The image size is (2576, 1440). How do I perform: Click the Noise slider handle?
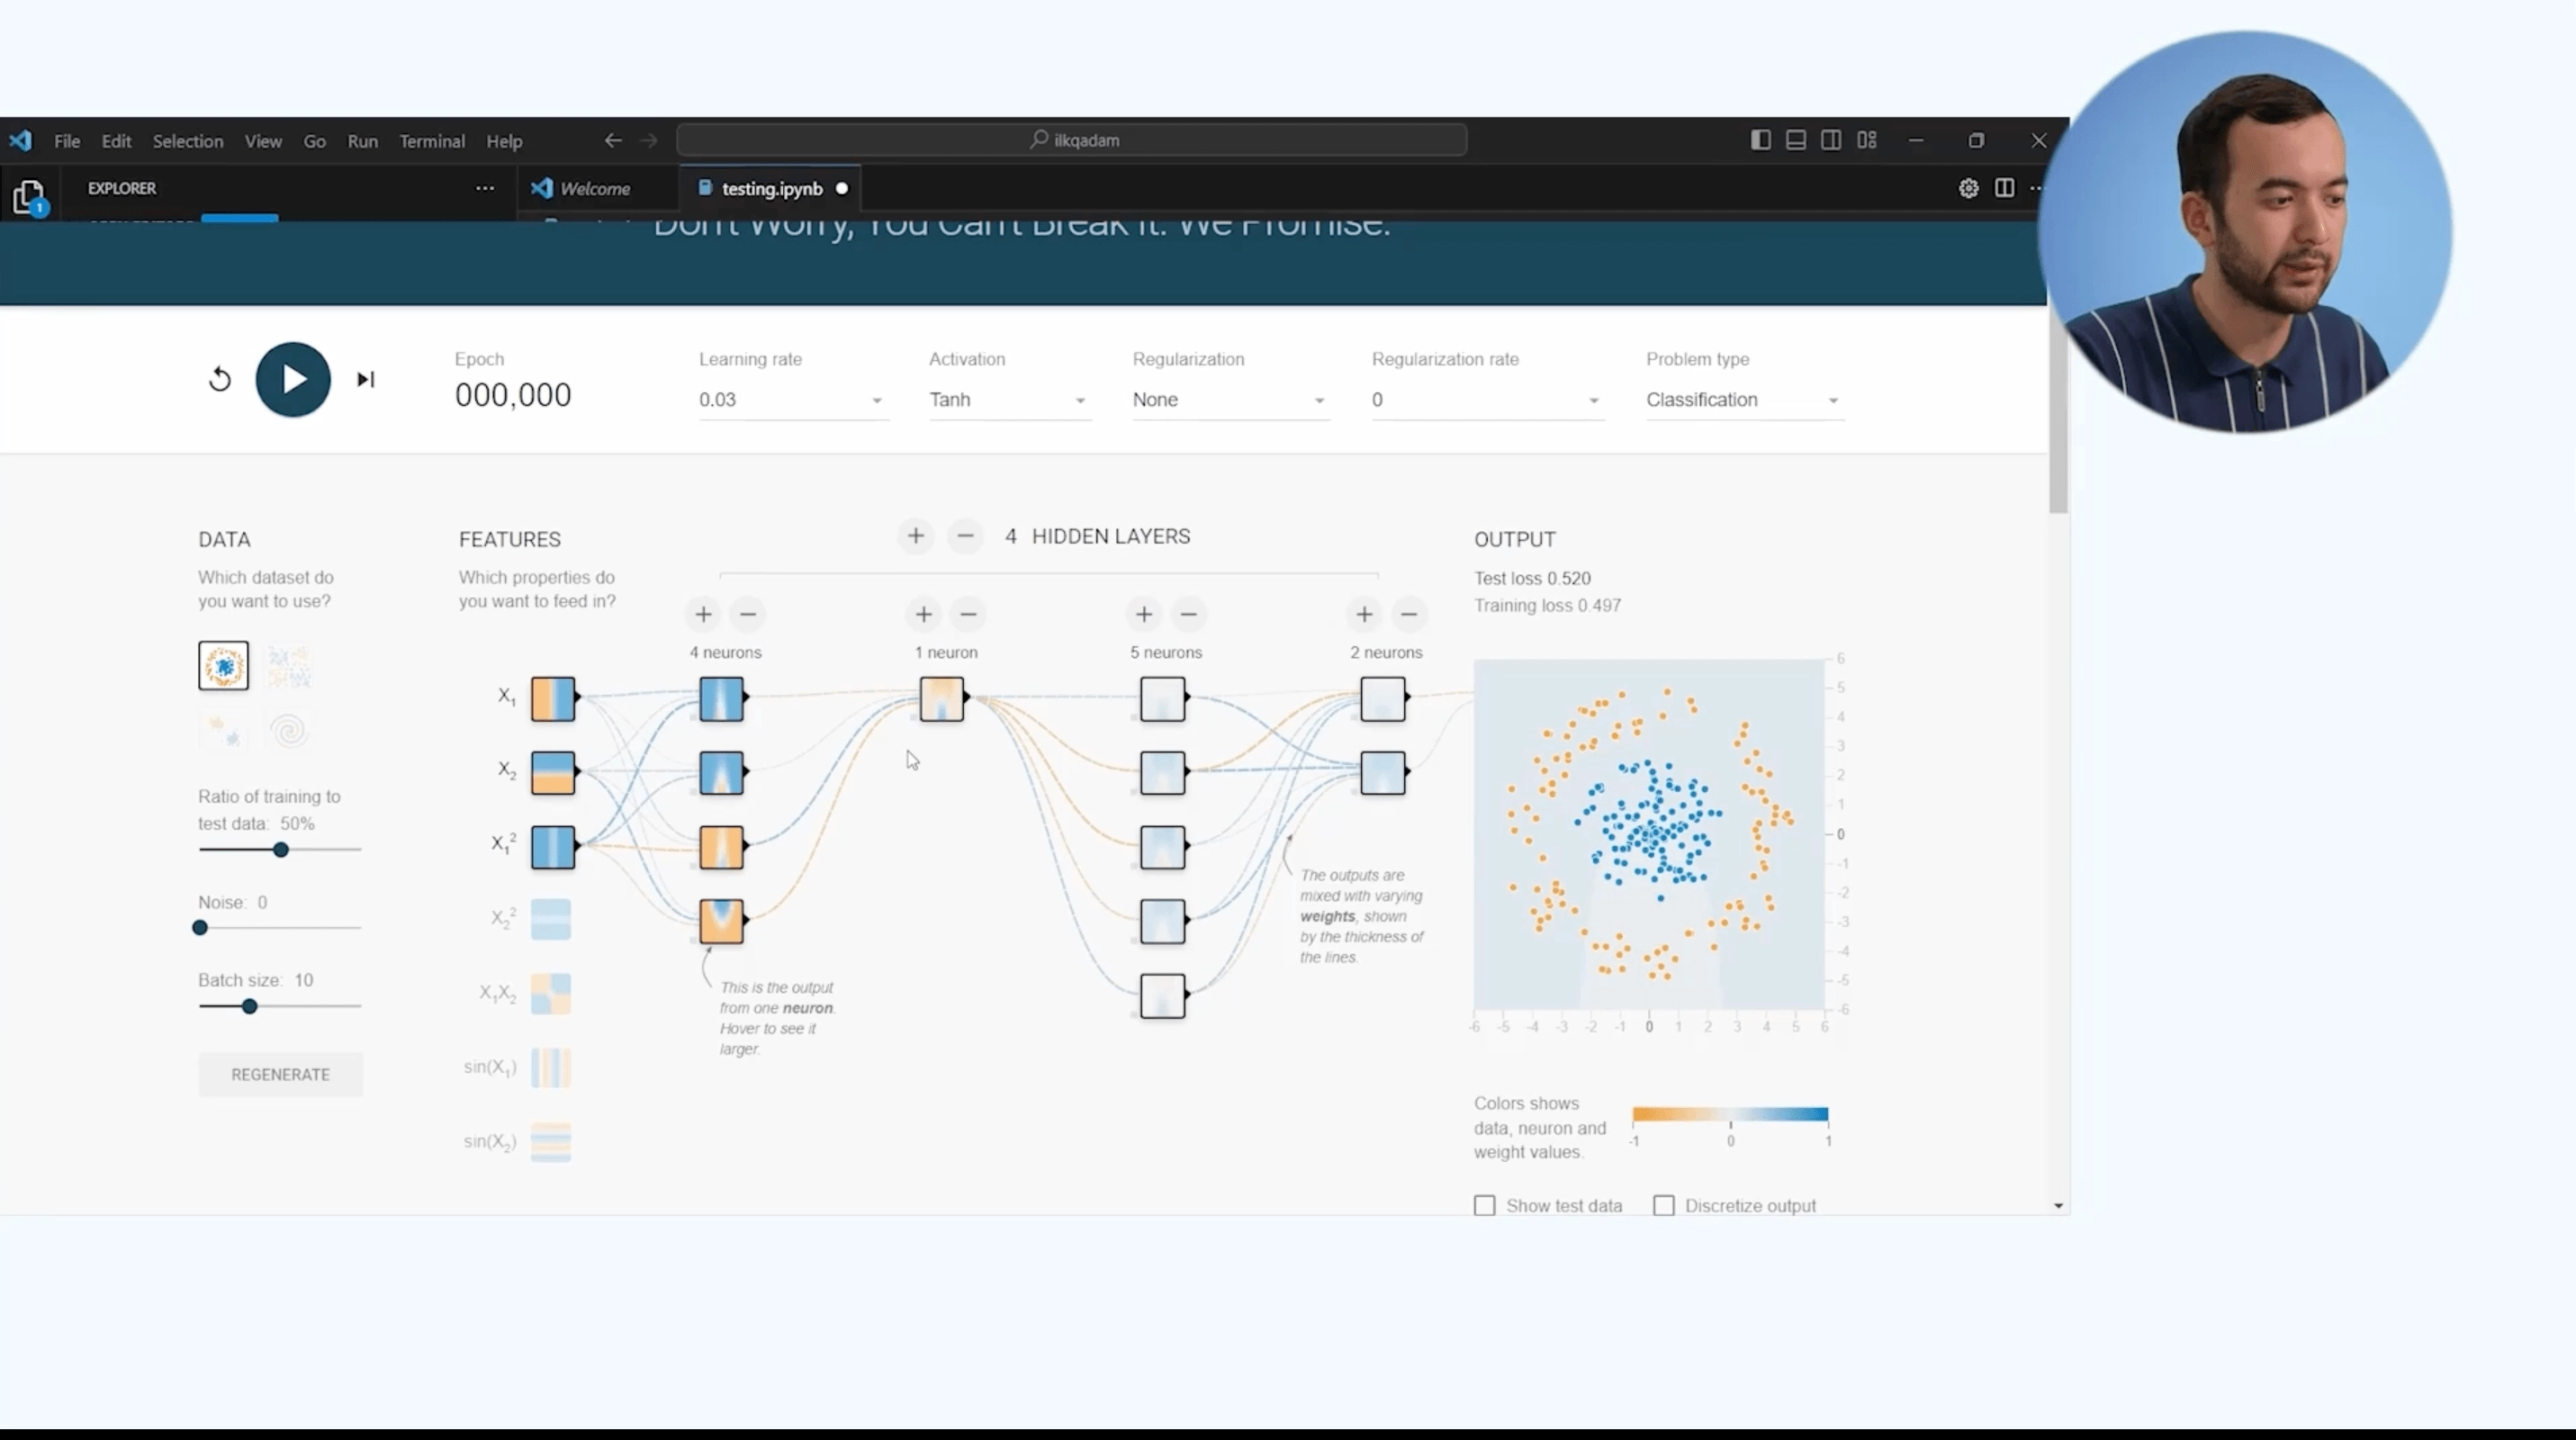(200, 928)
